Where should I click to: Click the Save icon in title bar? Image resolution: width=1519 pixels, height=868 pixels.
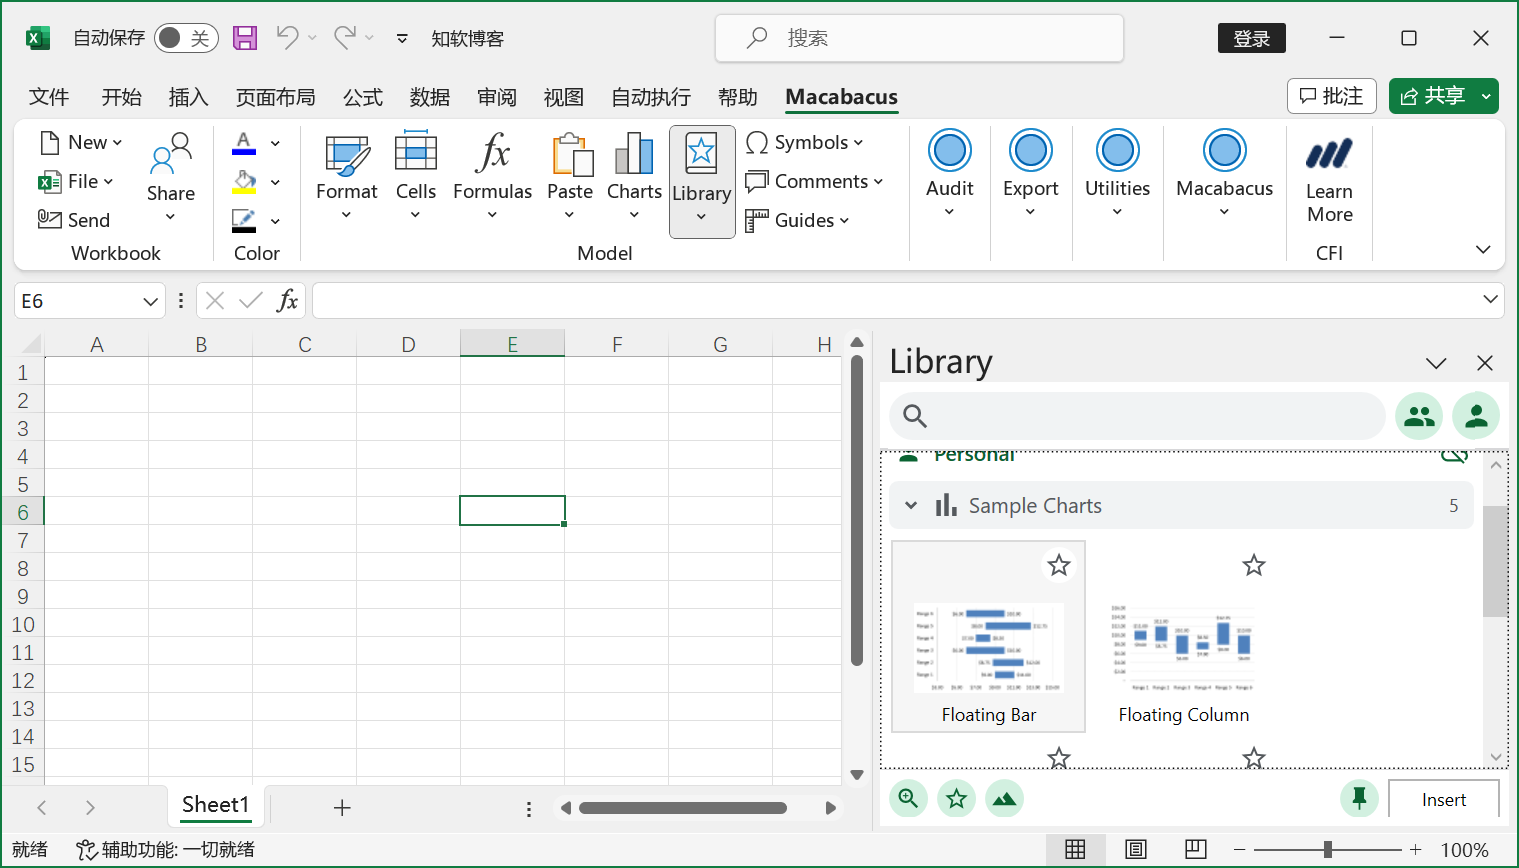click(x=245, y=38)
